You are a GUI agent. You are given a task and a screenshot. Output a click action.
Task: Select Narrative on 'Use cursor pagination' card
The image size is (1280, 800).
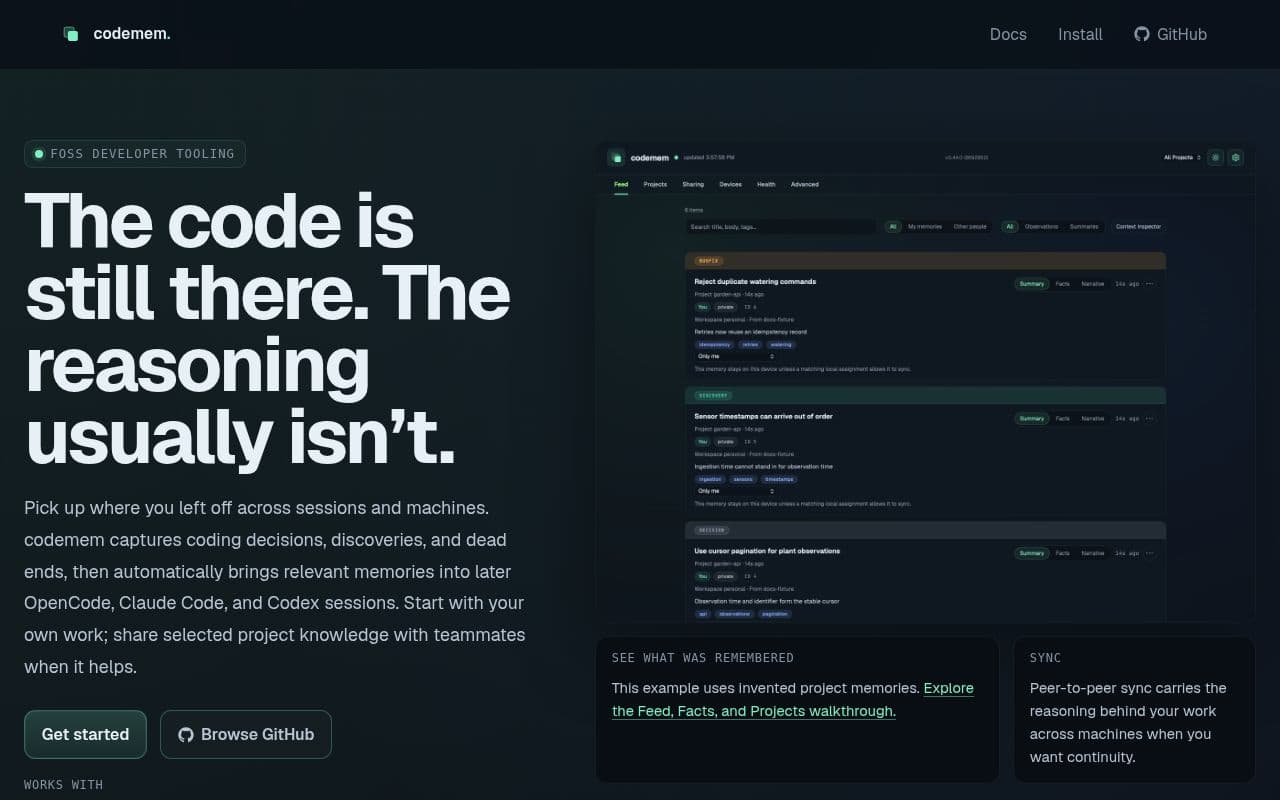[x=1093, y=553]
